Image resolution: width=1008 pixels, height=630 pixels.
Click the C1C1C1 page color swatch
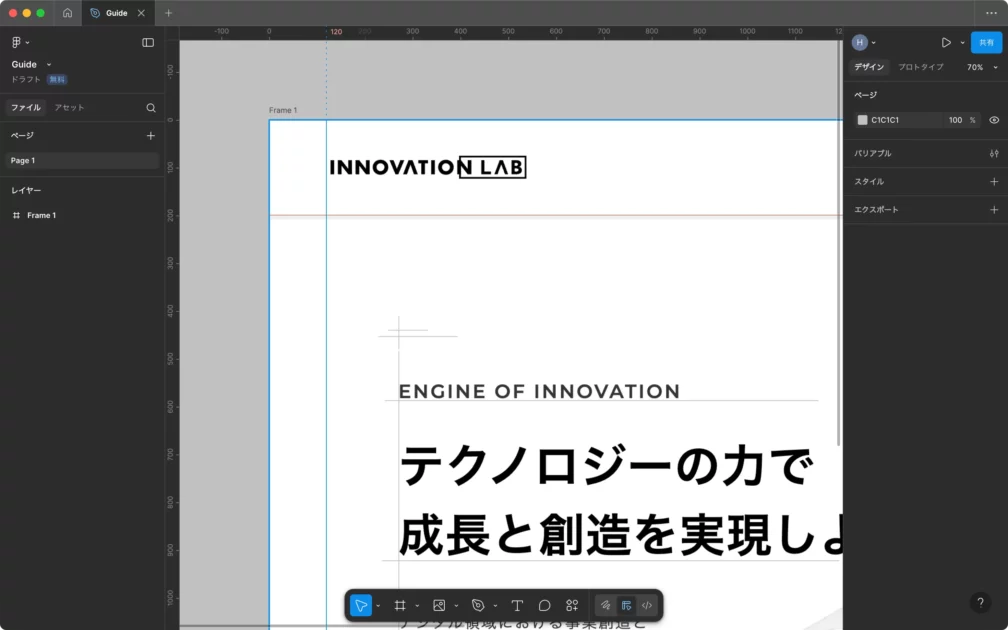[x=862, y=120]
